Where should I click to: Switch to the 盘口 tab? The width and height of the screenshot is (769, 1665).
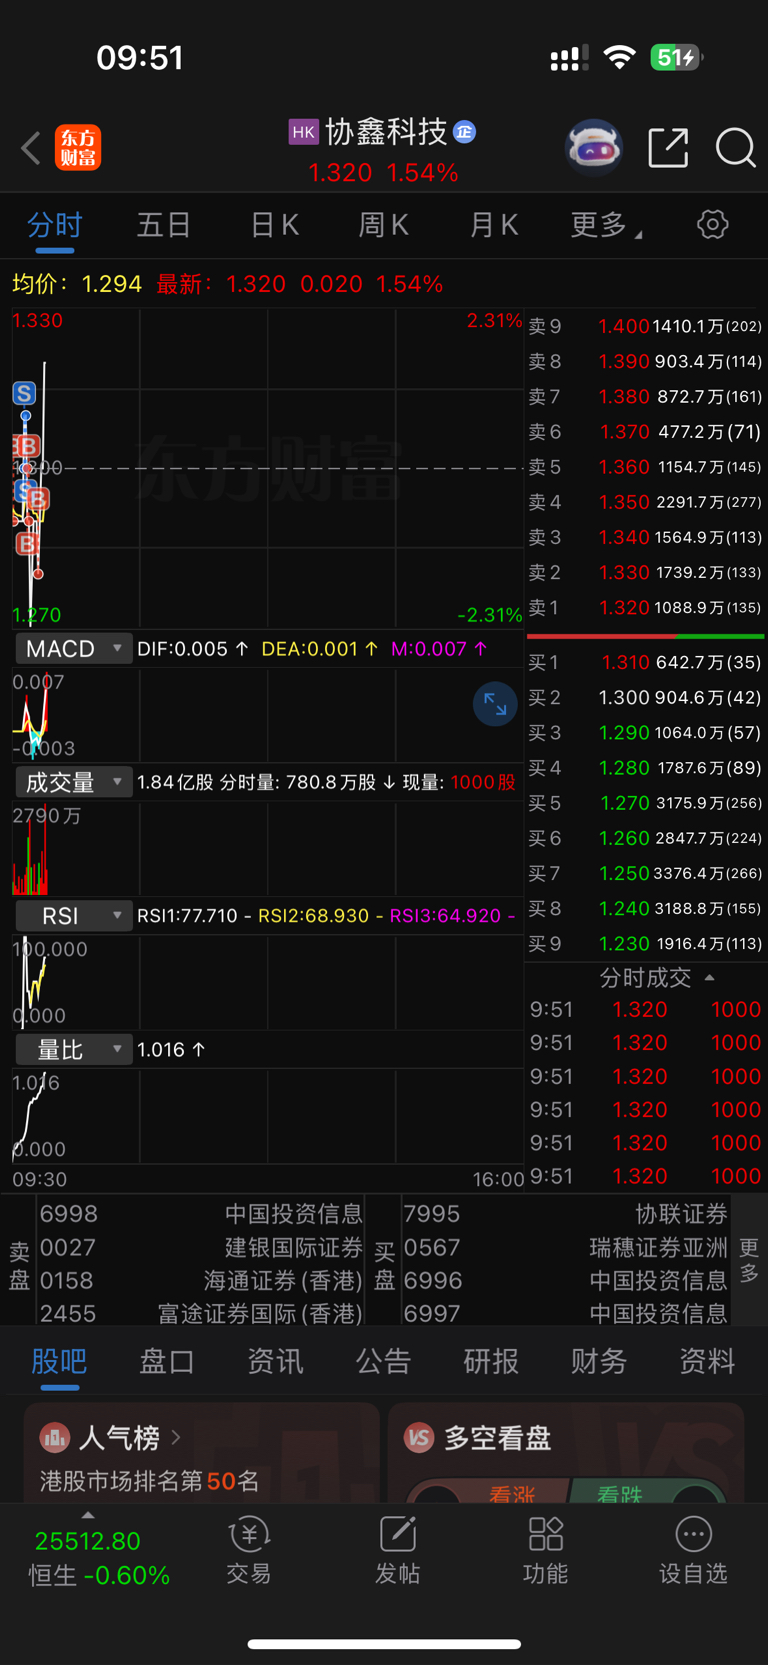click(167, 1362)
